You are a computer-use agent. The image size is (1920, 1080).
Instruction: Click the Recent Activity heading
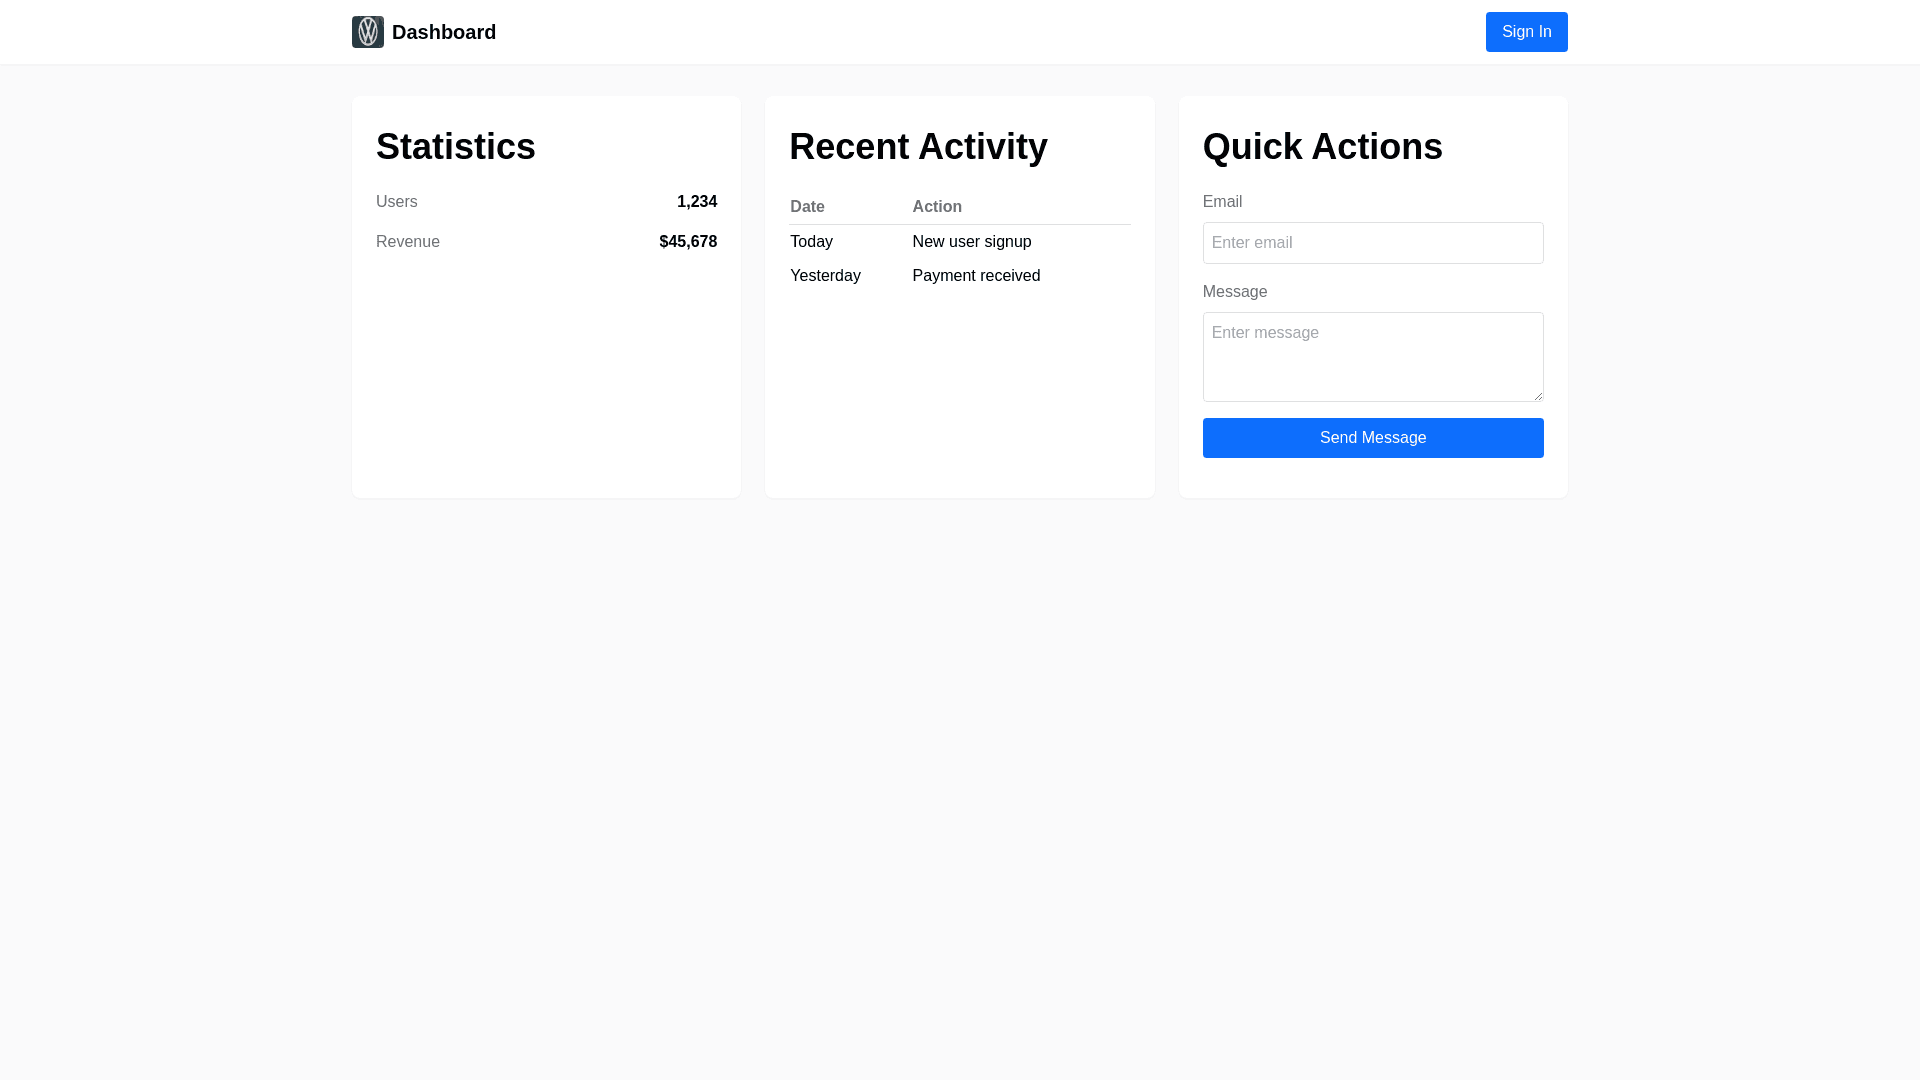pyautogui.click(x=918, y=147)
